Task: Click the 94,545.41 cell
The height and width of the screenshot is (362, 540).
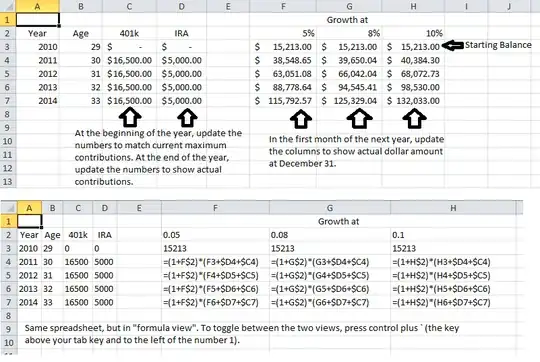Action: point(349,87)
